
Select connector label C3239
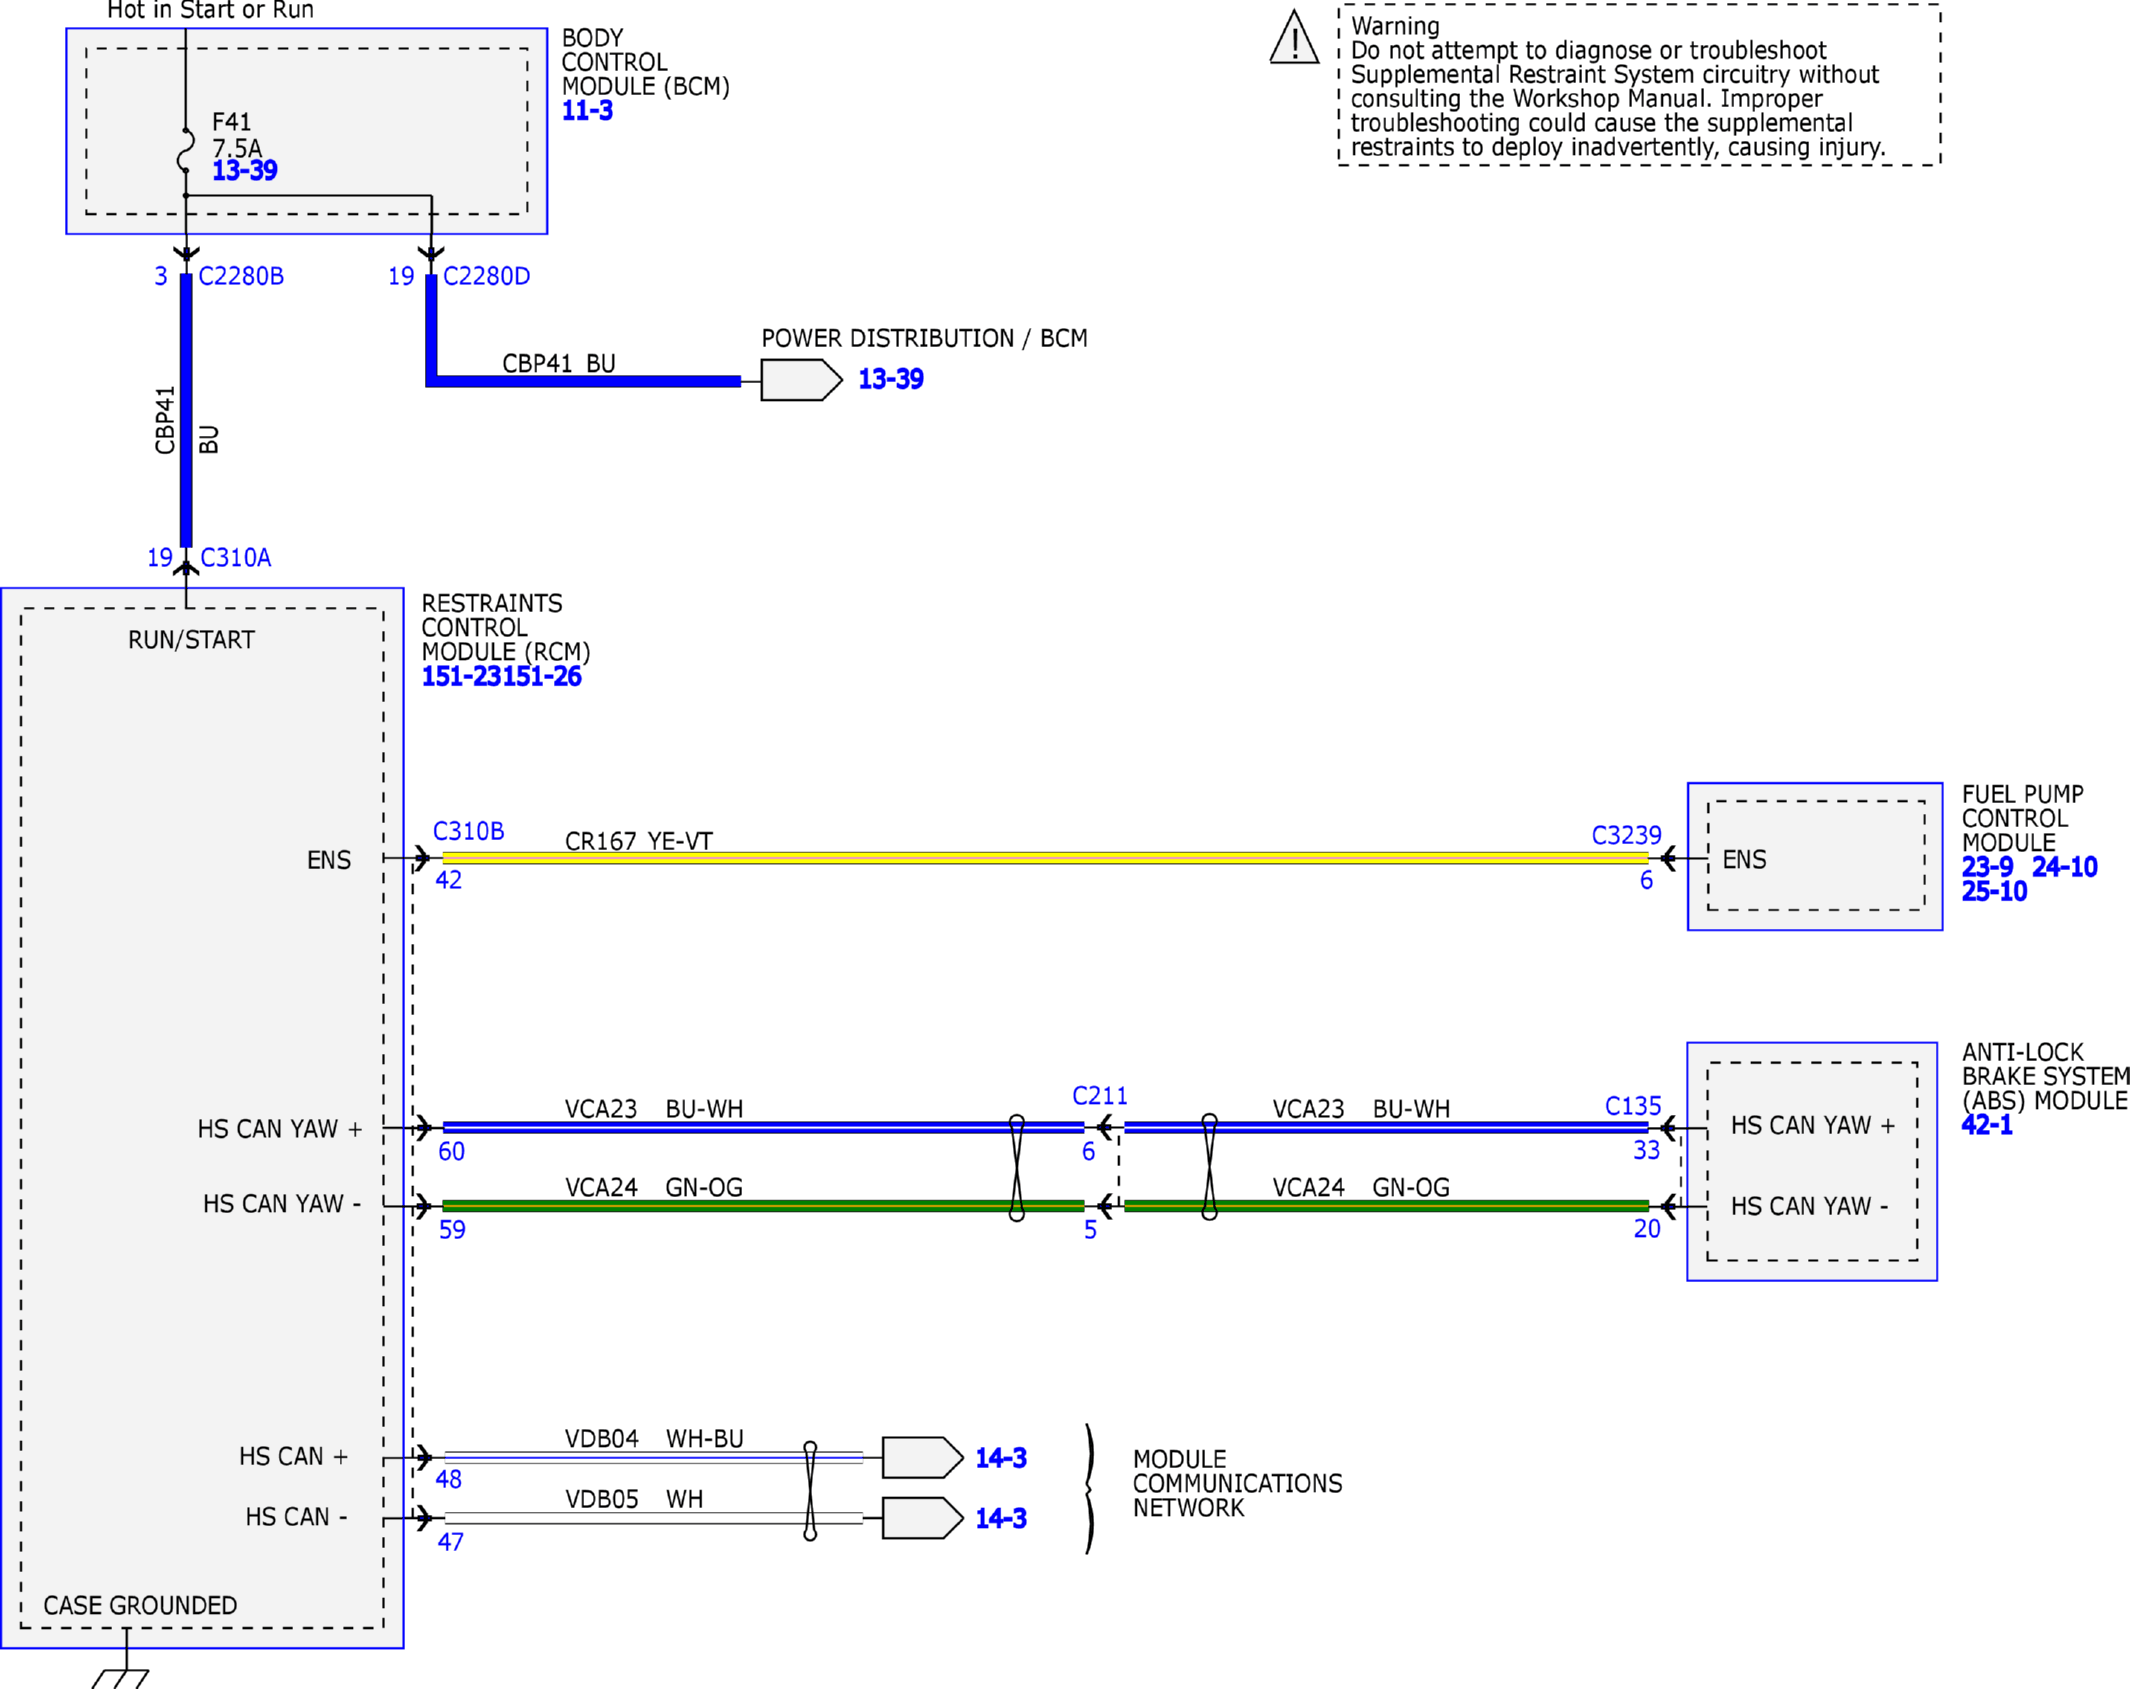click(1626, 836)
